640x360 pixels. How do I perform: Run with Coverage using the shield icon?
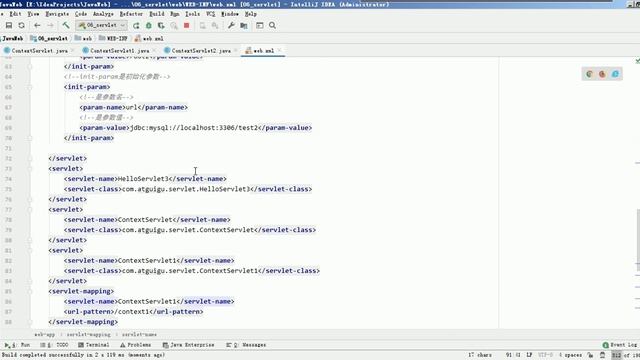tap(161, 25)
